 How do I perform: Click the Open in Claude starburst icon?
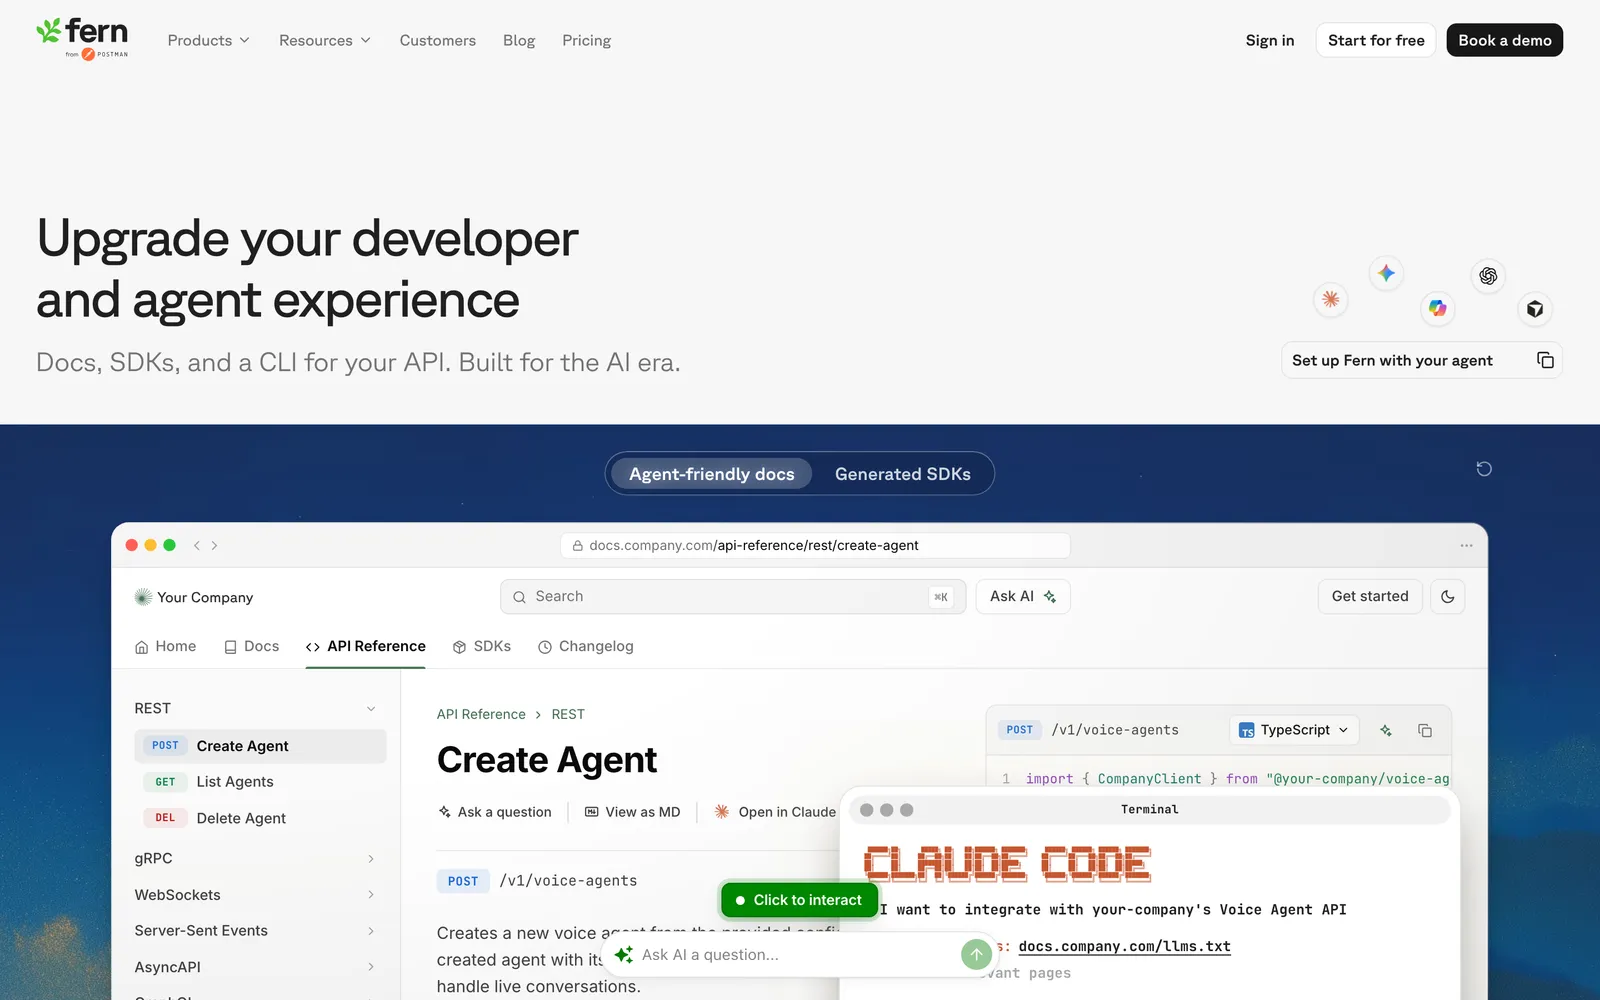pyautogui.click(x=722, y=812)
